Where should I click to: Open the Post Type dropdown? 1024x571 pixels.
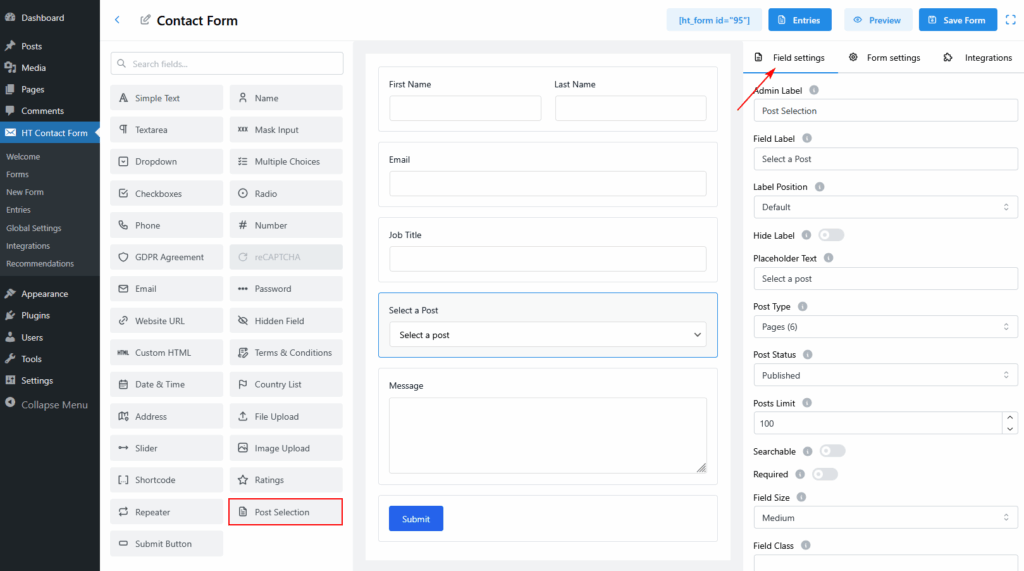885,327
